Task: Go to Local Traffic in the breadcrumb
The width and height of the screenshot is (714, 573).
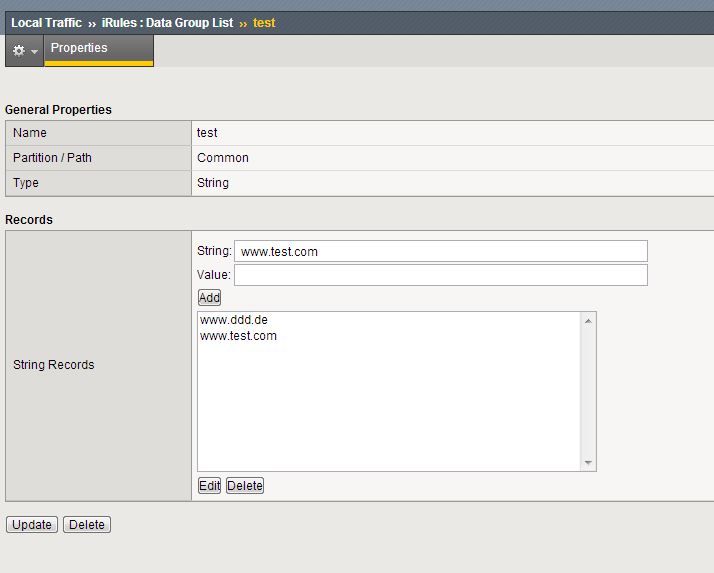Action: click(46, 22)
